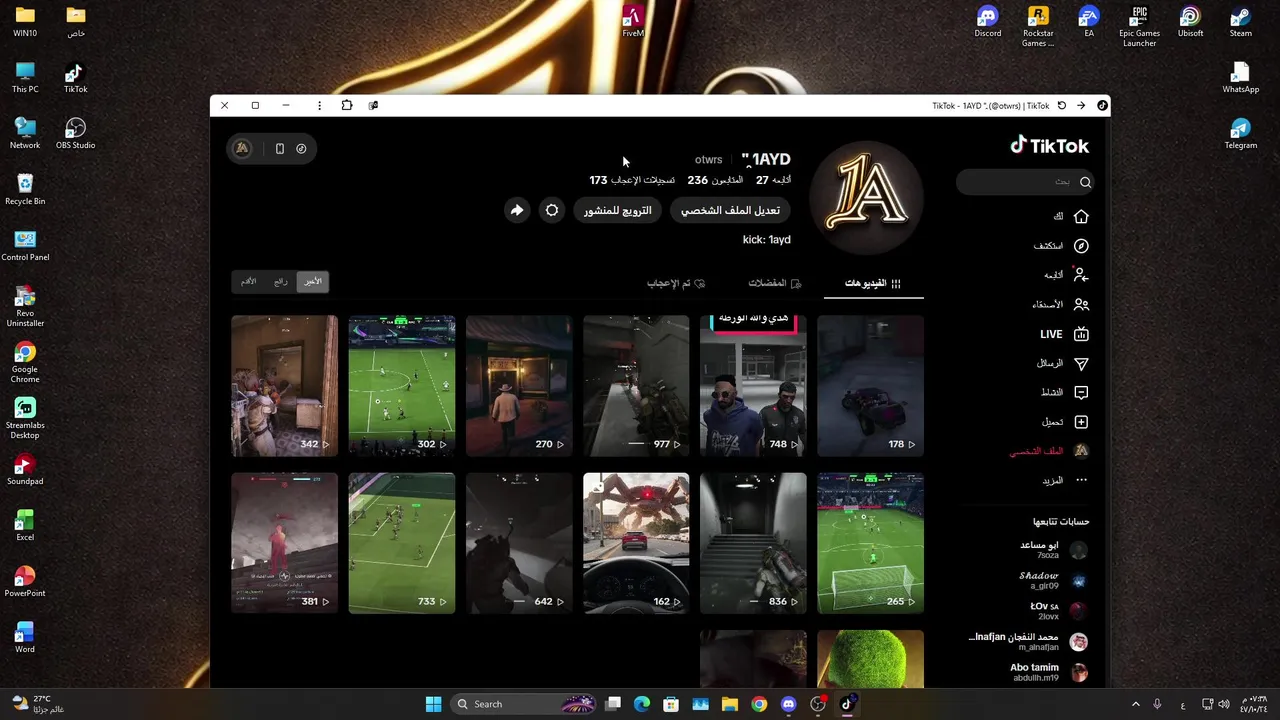
Task: Open Discord desktop shortcut
Action: point(988,22)
